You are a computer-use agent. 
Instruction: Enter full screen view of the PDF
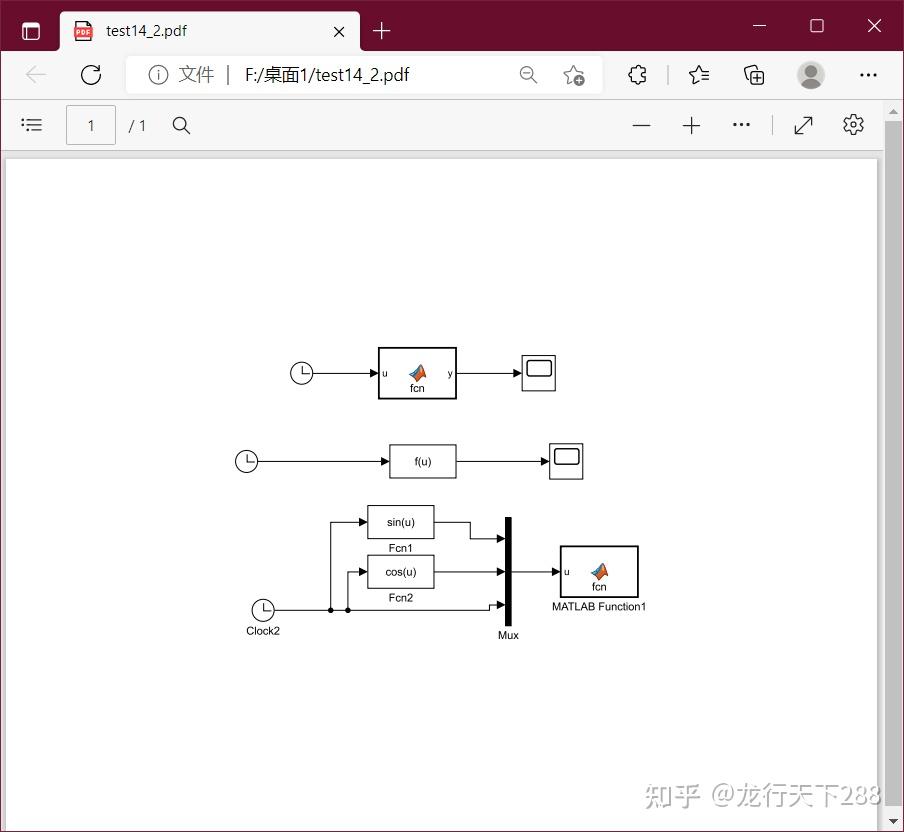tap(804, 125)
